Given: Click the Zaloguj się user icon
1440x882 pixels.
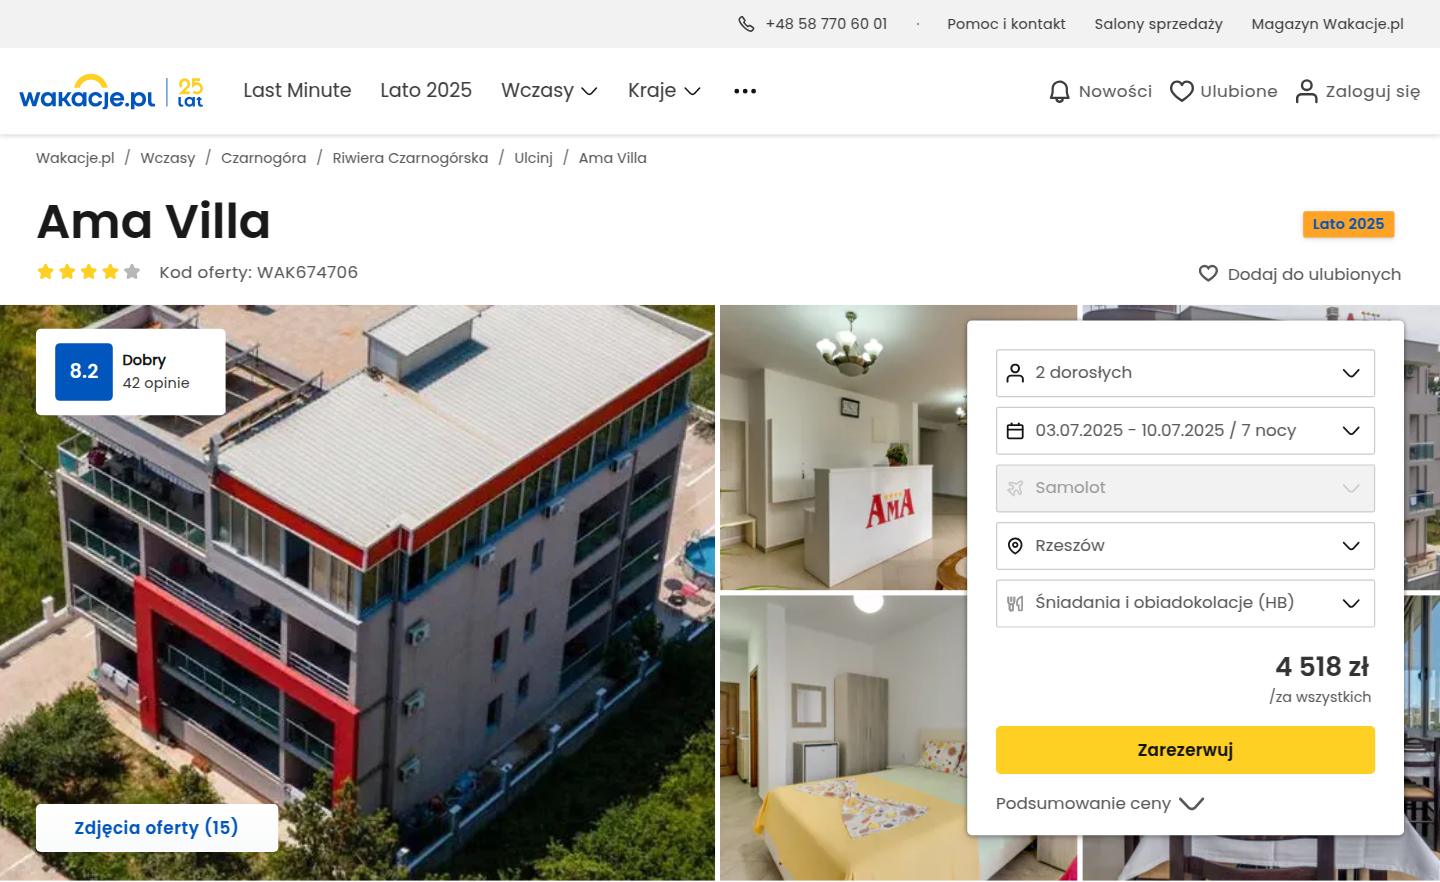Looking at the screenshot, I should tap(1306, 91).
